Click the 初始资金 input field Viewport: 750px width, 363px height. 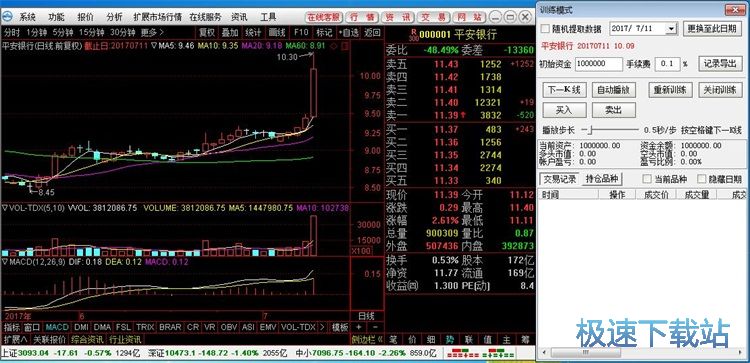[598, 64]
